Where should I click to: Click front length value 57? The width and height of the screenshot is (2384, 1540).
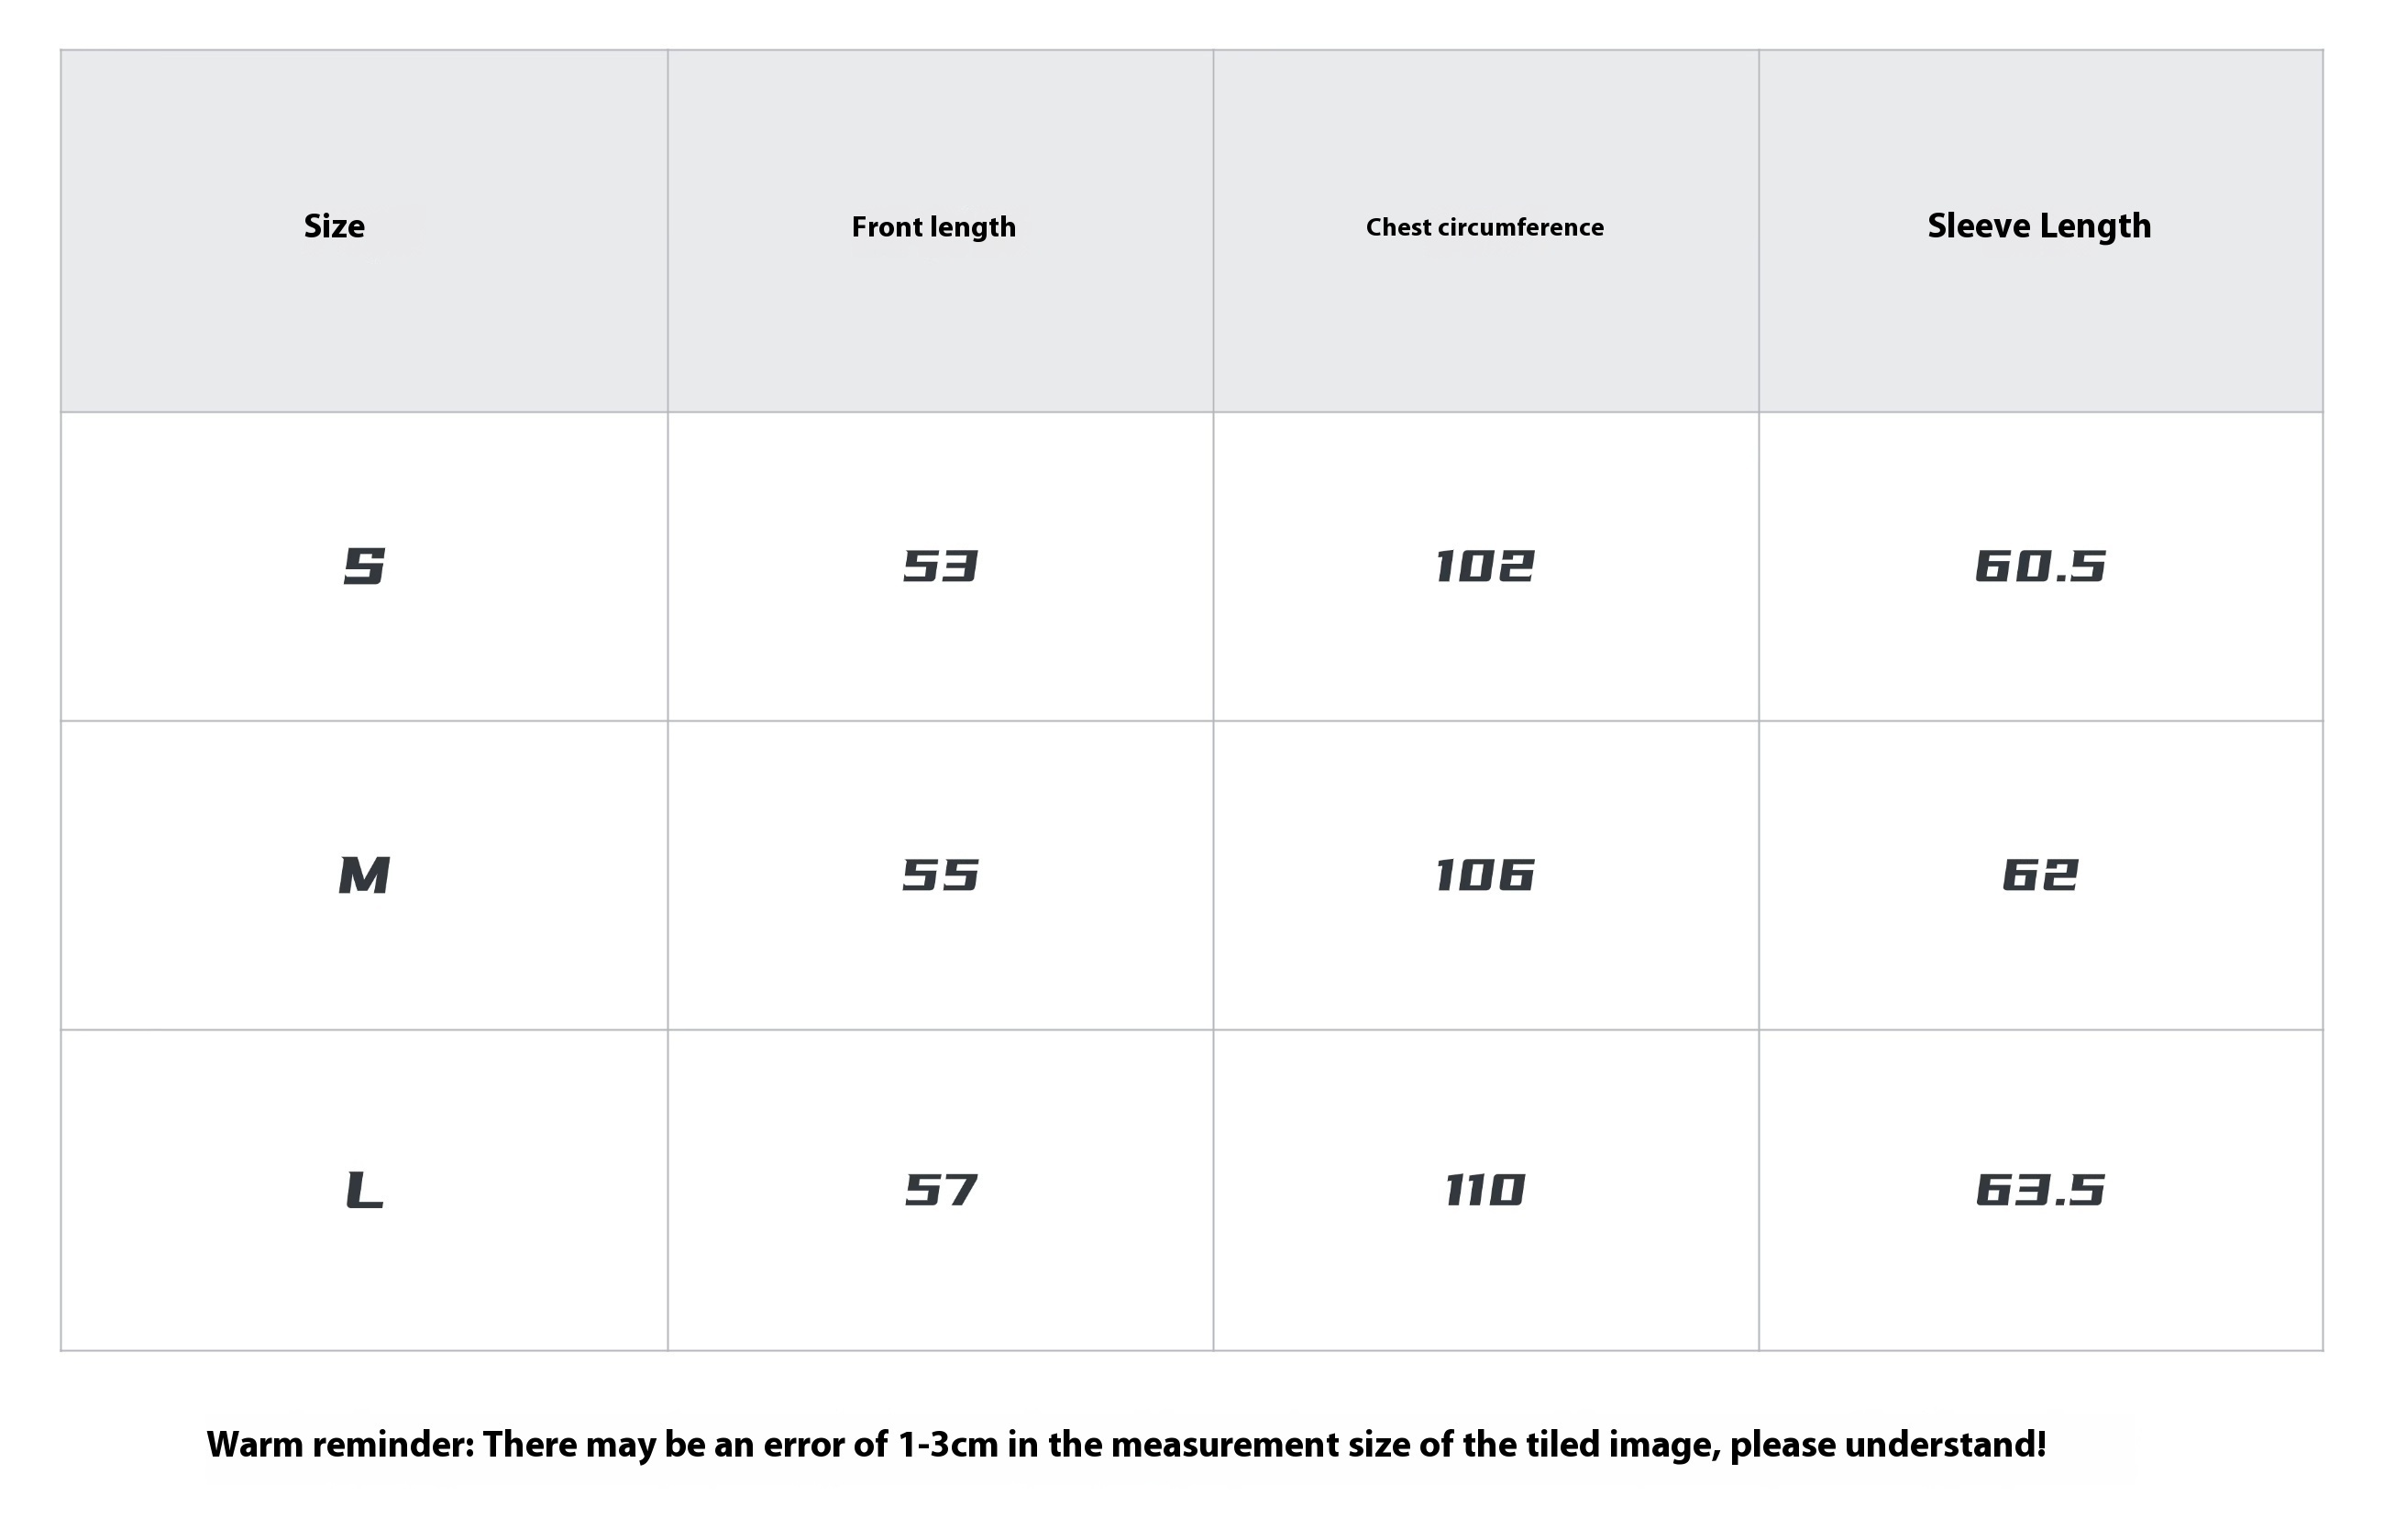click(x=940, y=1190)
